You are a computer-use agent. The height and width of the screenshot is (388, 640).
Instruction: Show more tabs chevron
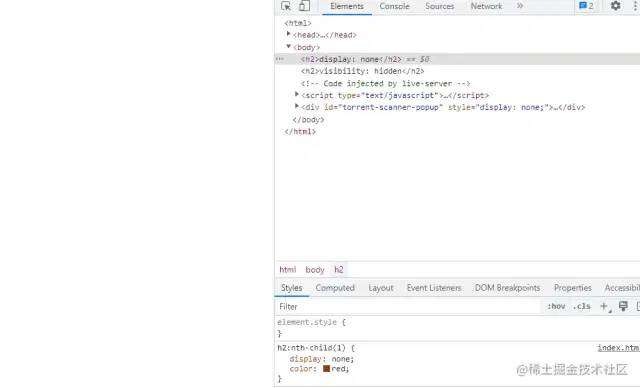(x=520, y=6)
